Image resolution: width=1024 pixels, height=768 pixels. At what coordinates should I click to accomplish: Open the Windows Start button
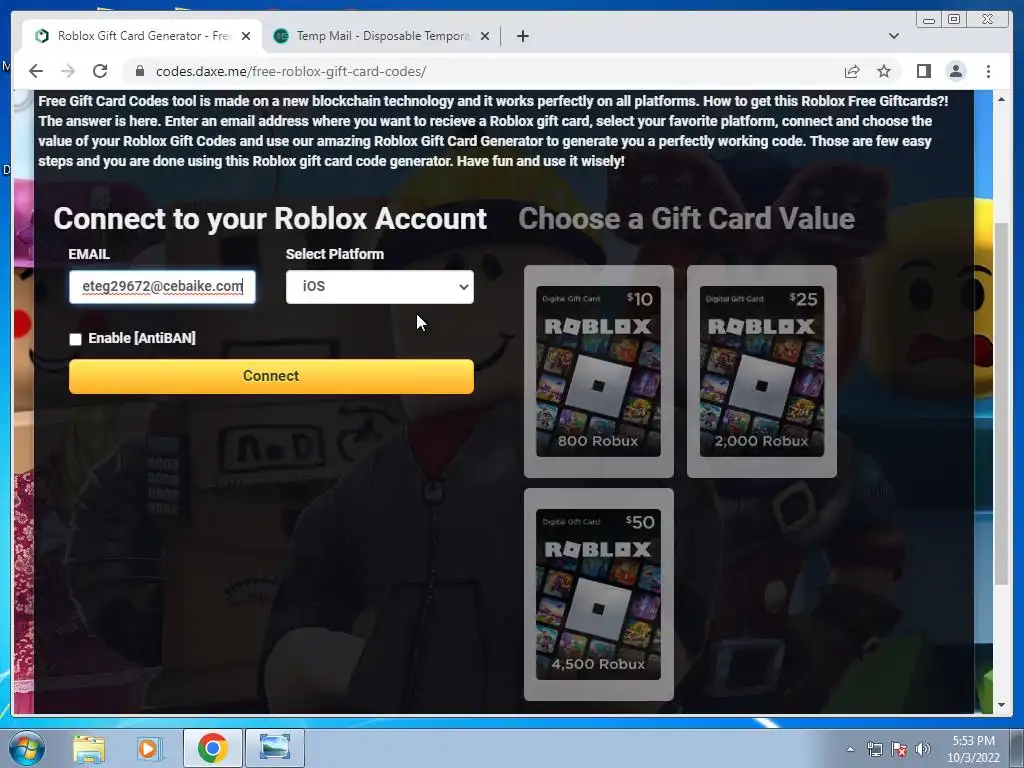[26, 748]
